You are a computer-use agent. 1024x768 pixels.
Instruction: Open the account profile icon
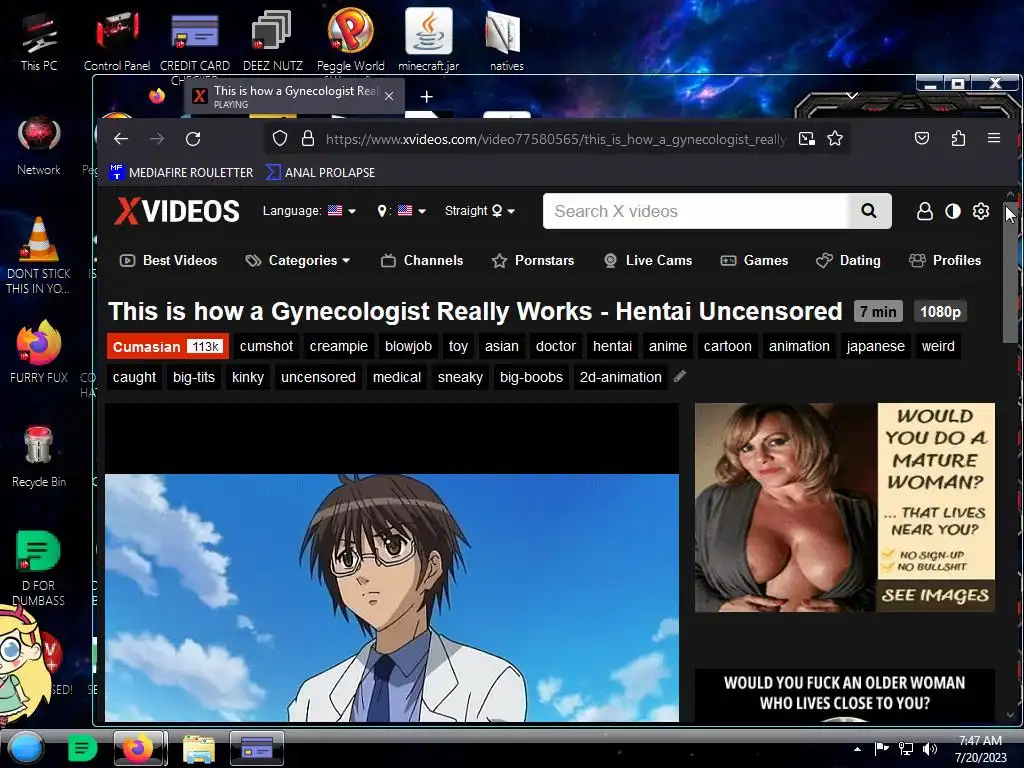click(925, 211)
